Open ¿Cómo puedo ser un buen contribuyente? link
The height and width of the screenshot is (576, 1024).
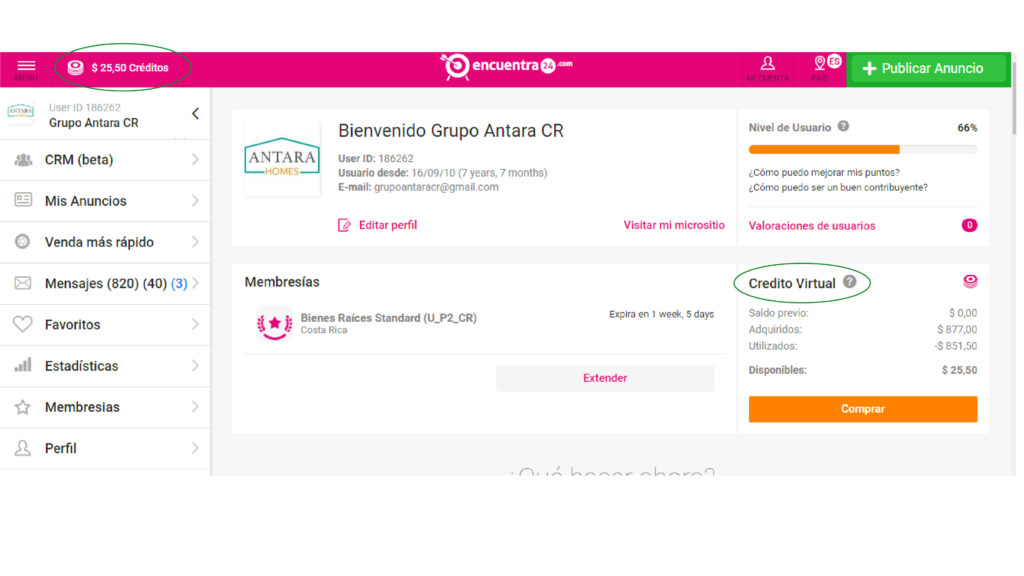[x=838, y=187]
